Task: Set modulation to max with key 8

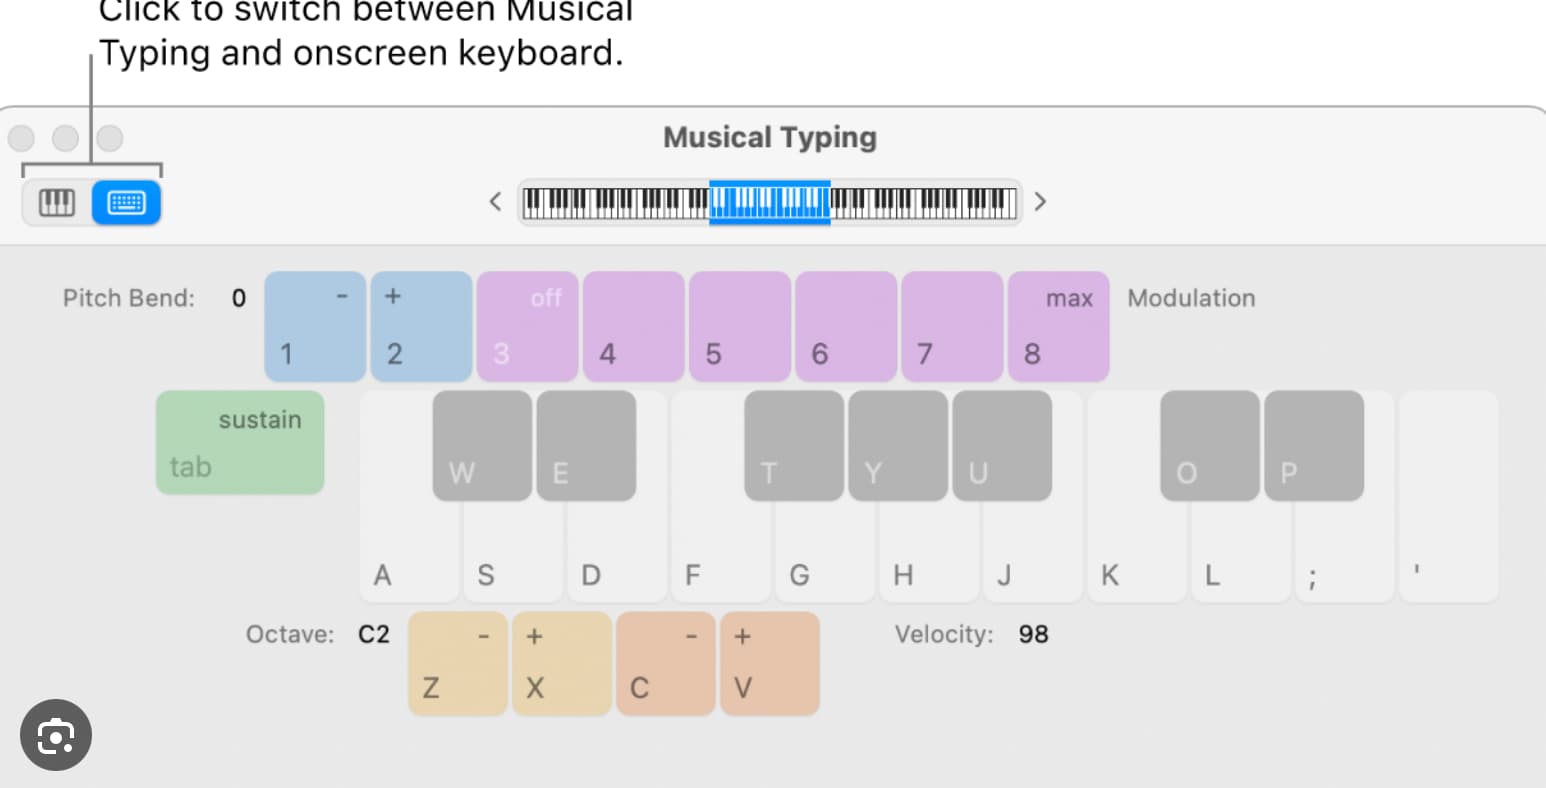Action: [x=1059, y=326]
